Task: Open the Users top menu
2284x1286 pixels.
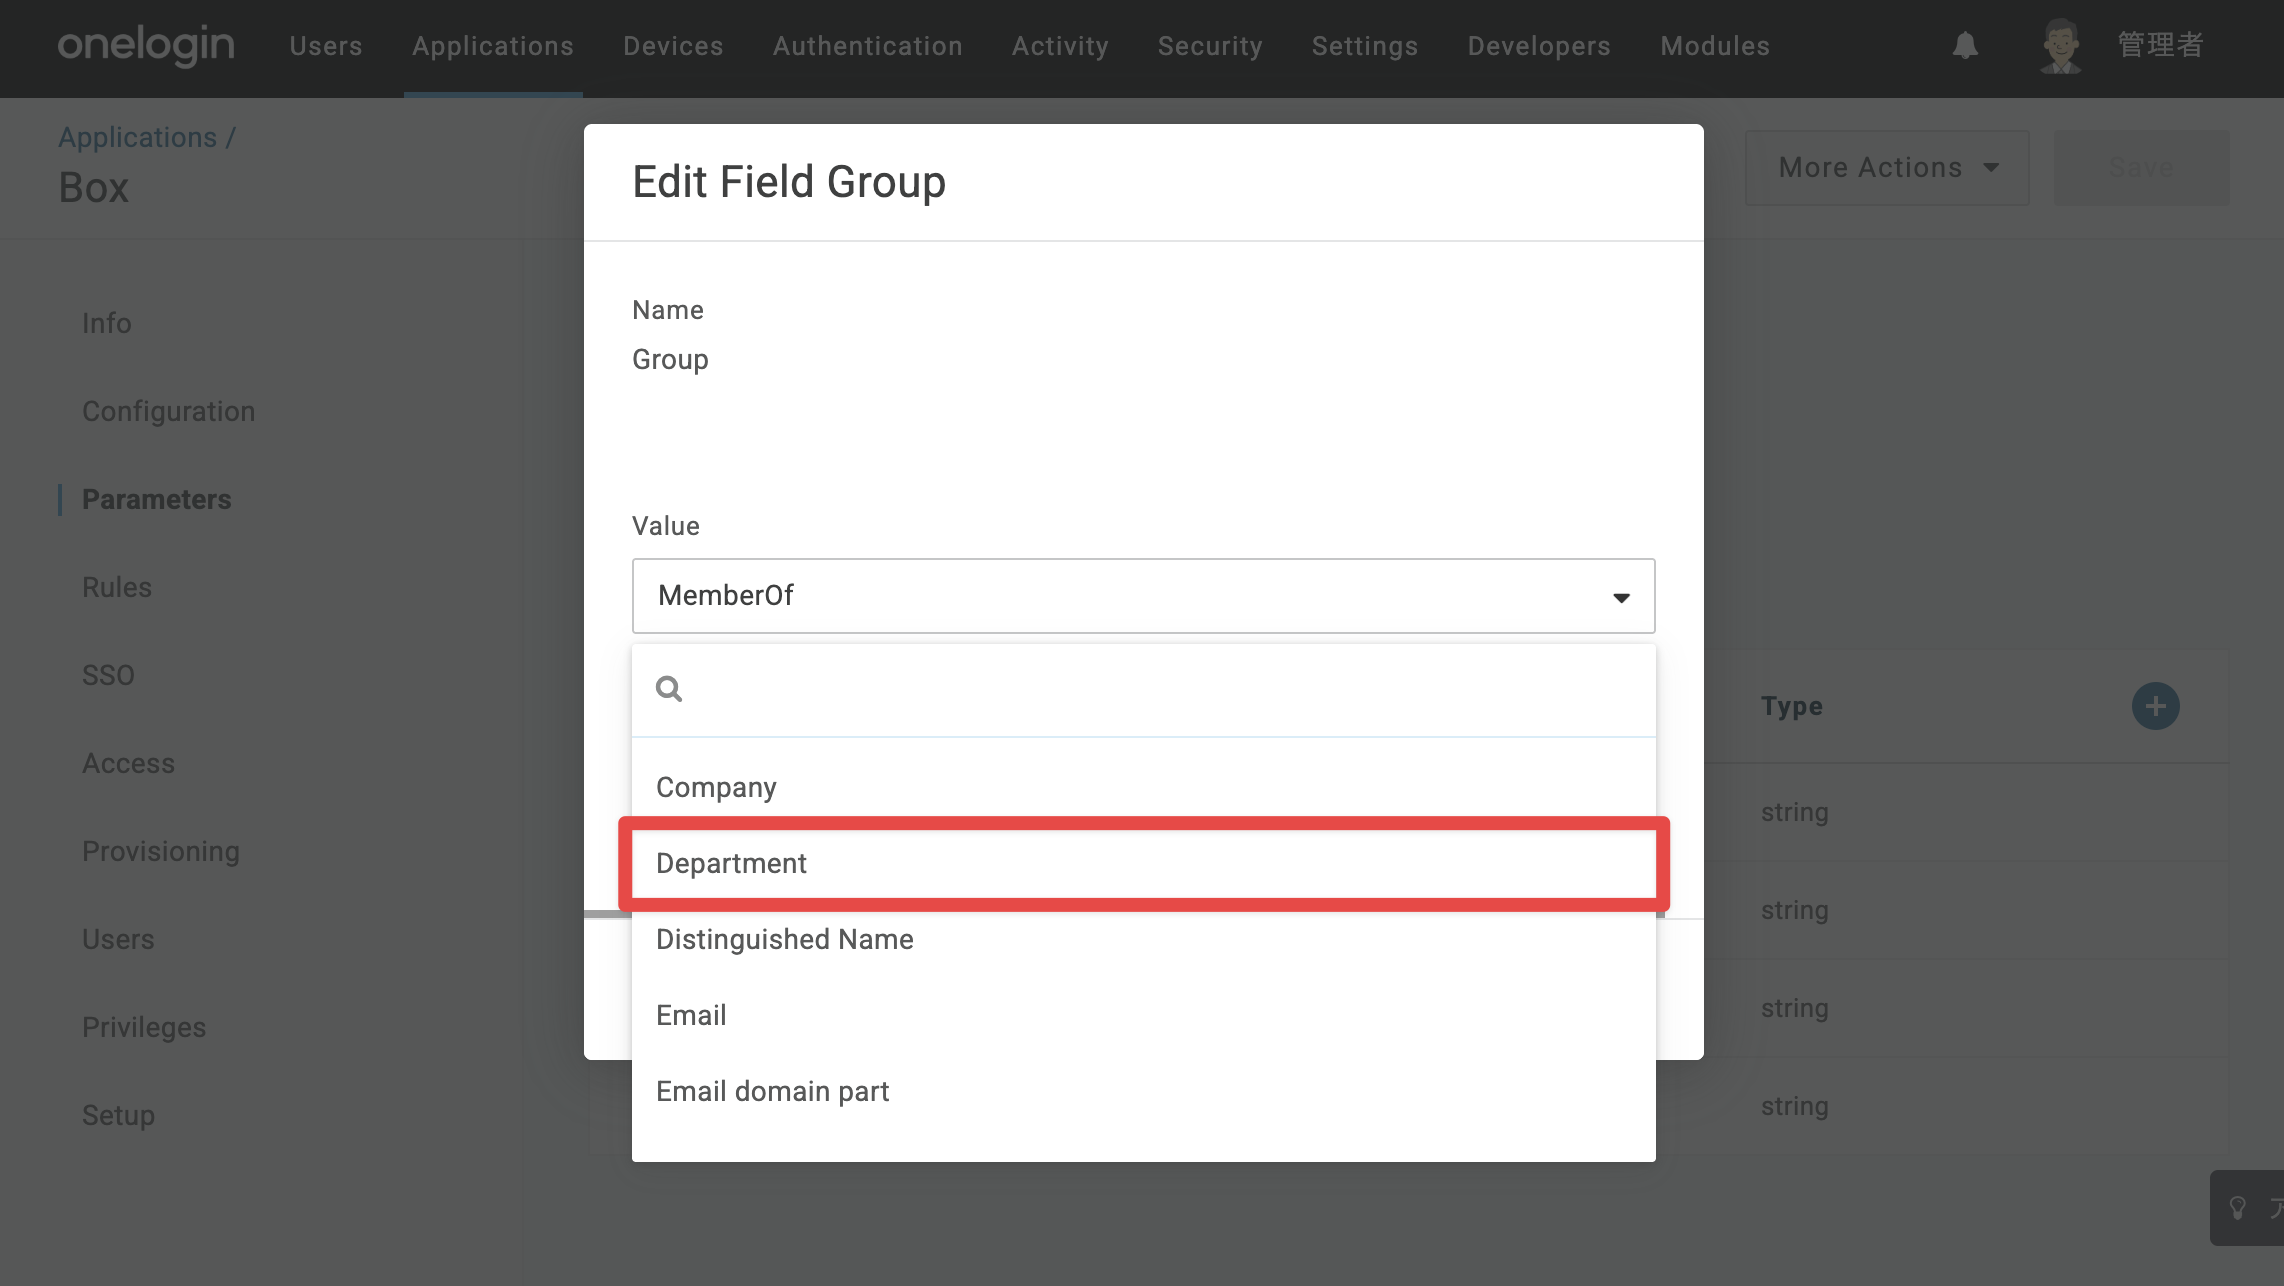Action: tap(326, 46)
